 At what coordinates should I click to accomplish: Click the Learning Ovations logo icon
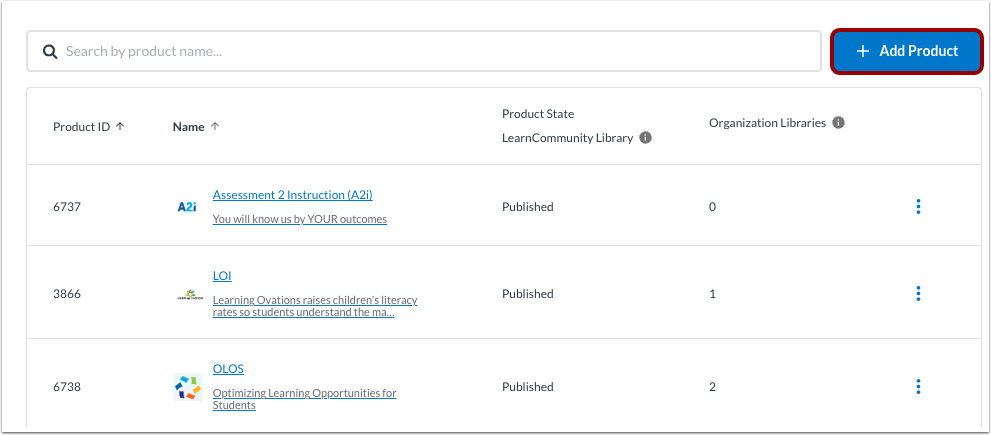187,295
